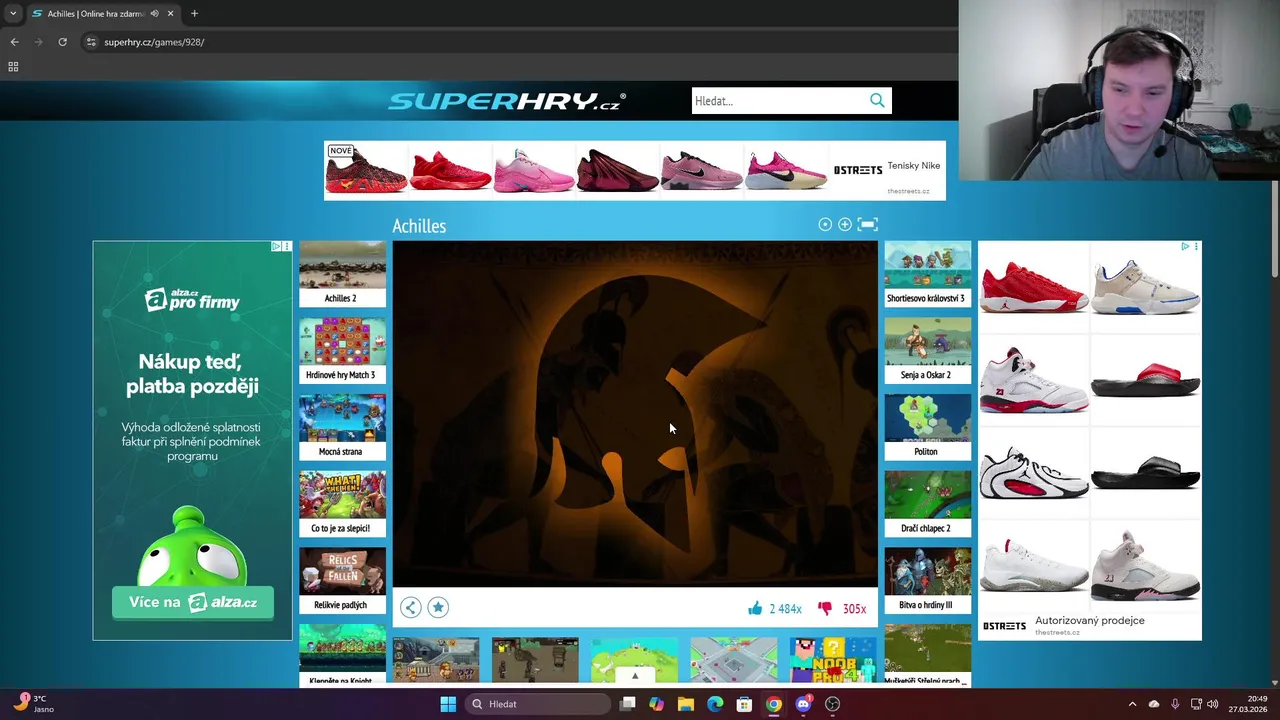The width and height of the screenshot is (1280, 720).
Task: Click Autorizovaný prodejce ad link
Action: [1090, 620]
